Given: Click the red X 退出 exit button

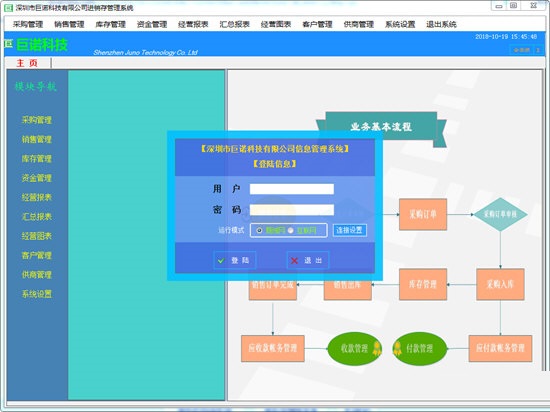Looking at the screenshot, I should (308, 260).
